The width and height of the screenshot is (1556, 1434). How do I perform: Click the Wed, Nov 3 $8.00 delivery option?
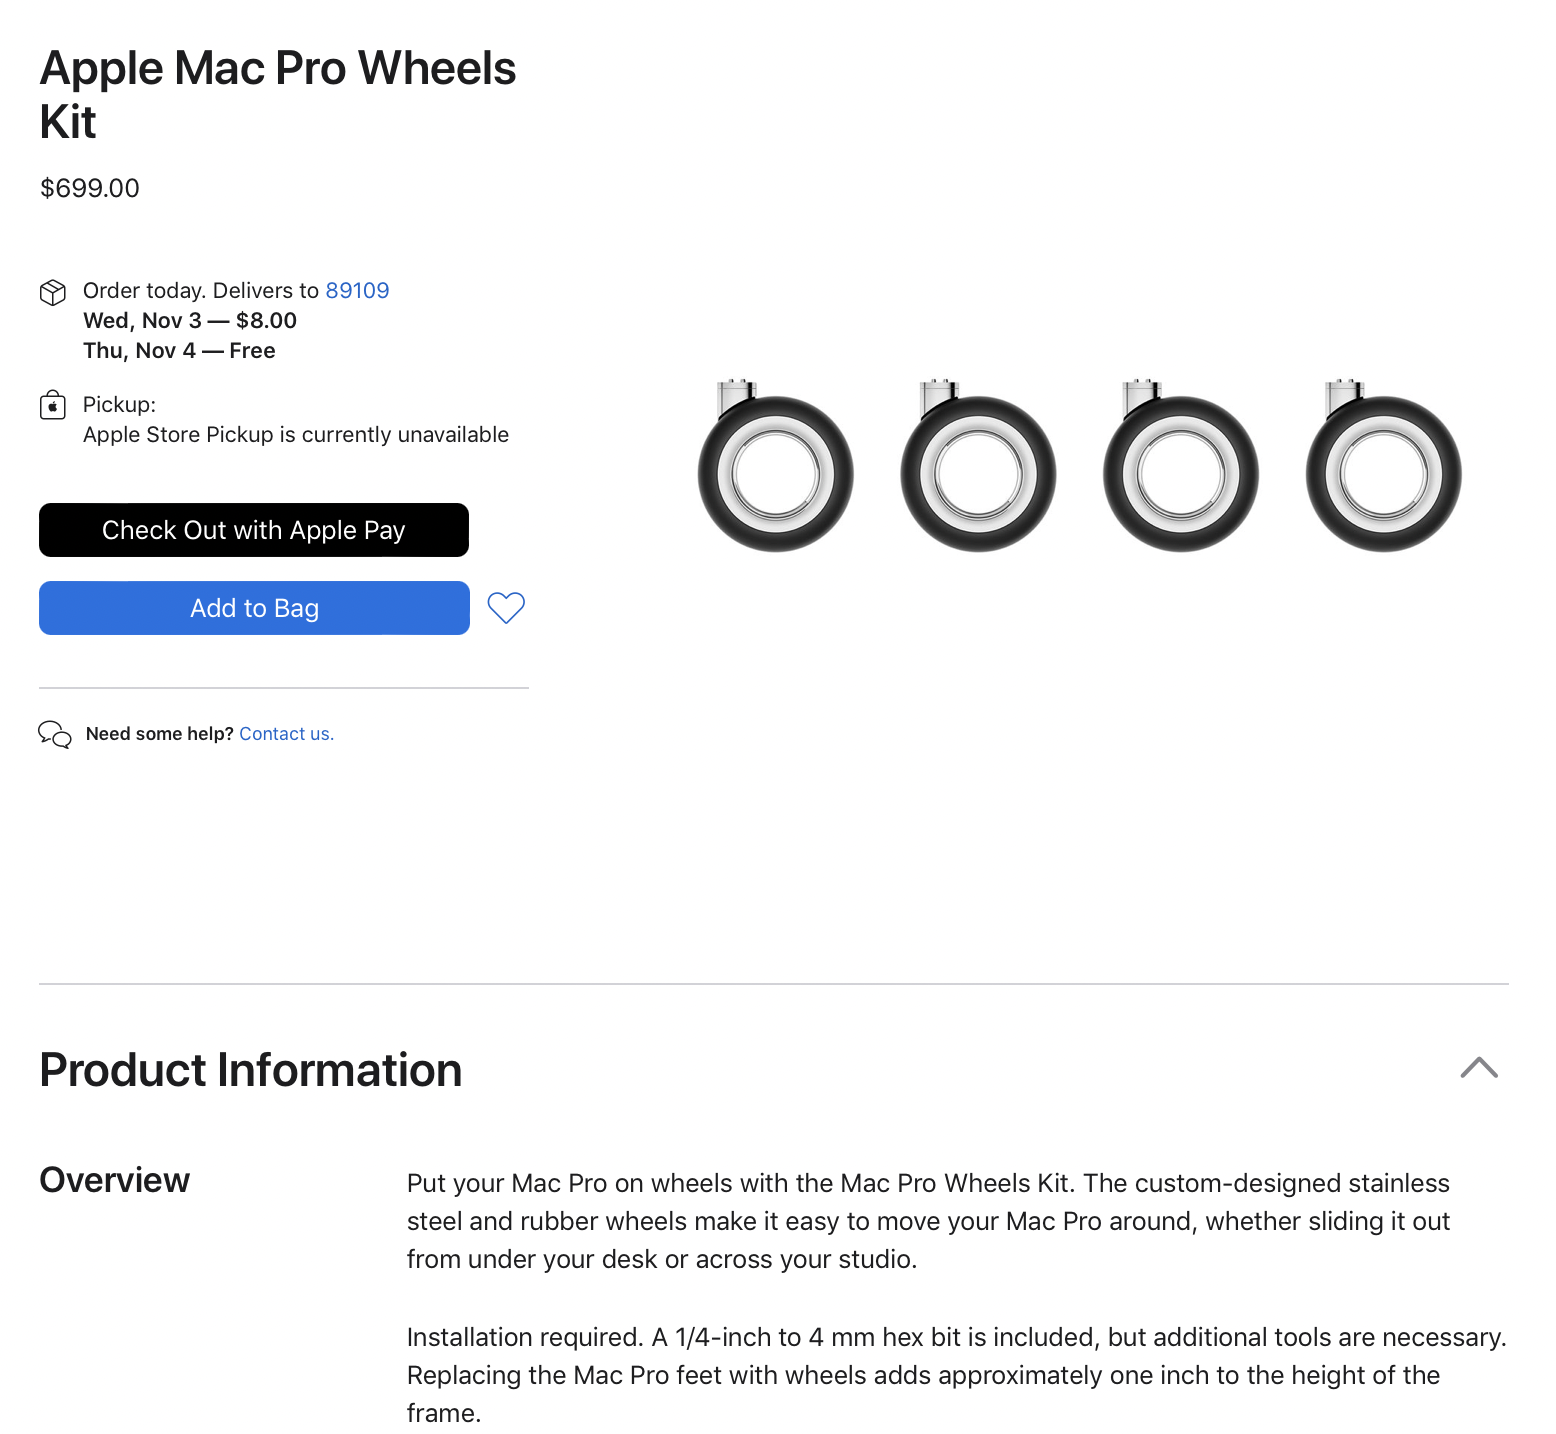[190, 321]
